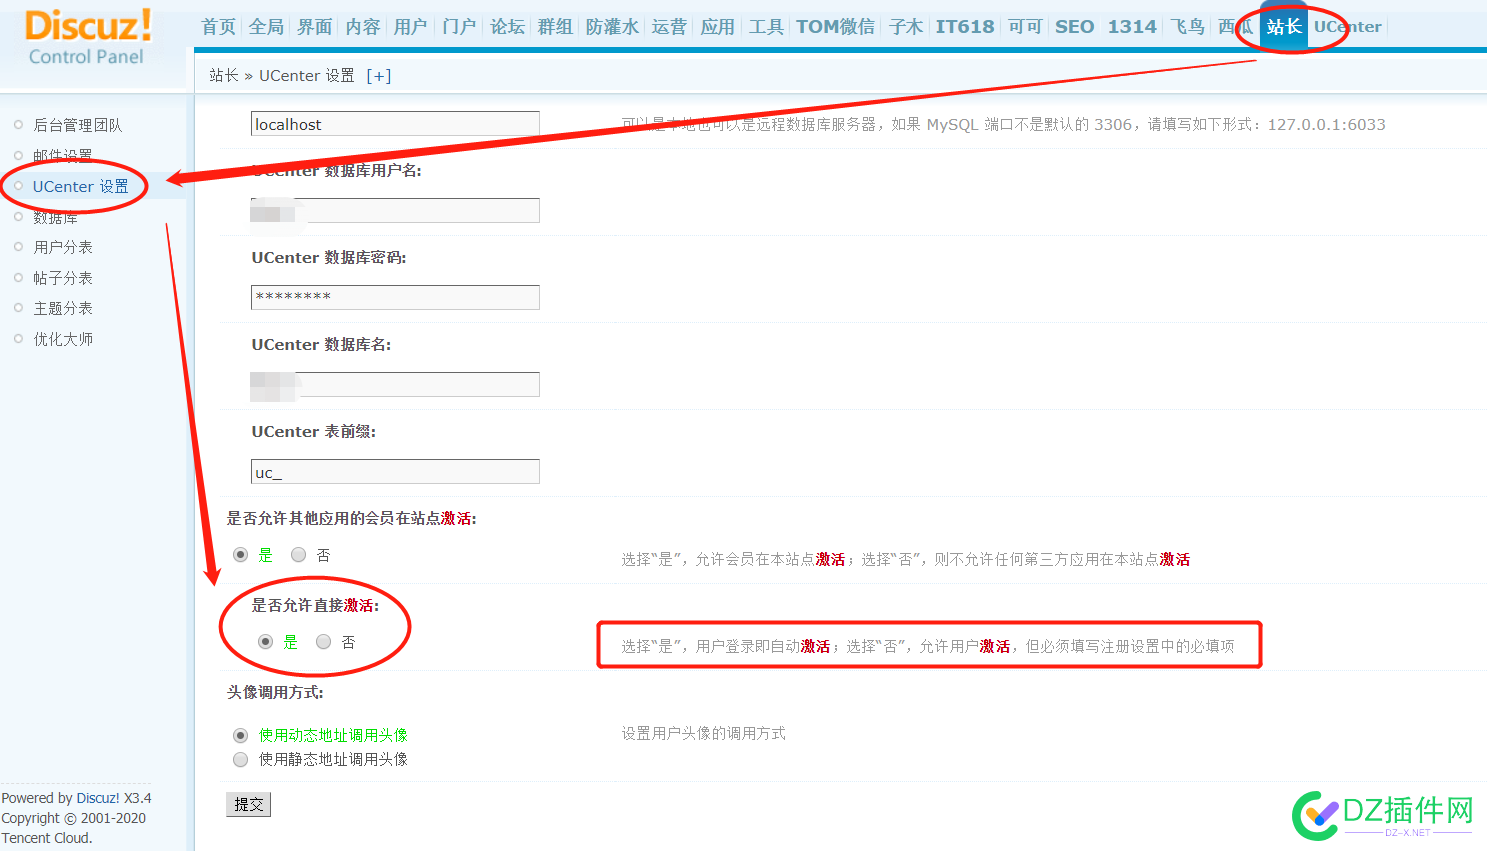Open the 论坛 navigation tab
This screenshot has width=1487, height=851.
point(507,27)
